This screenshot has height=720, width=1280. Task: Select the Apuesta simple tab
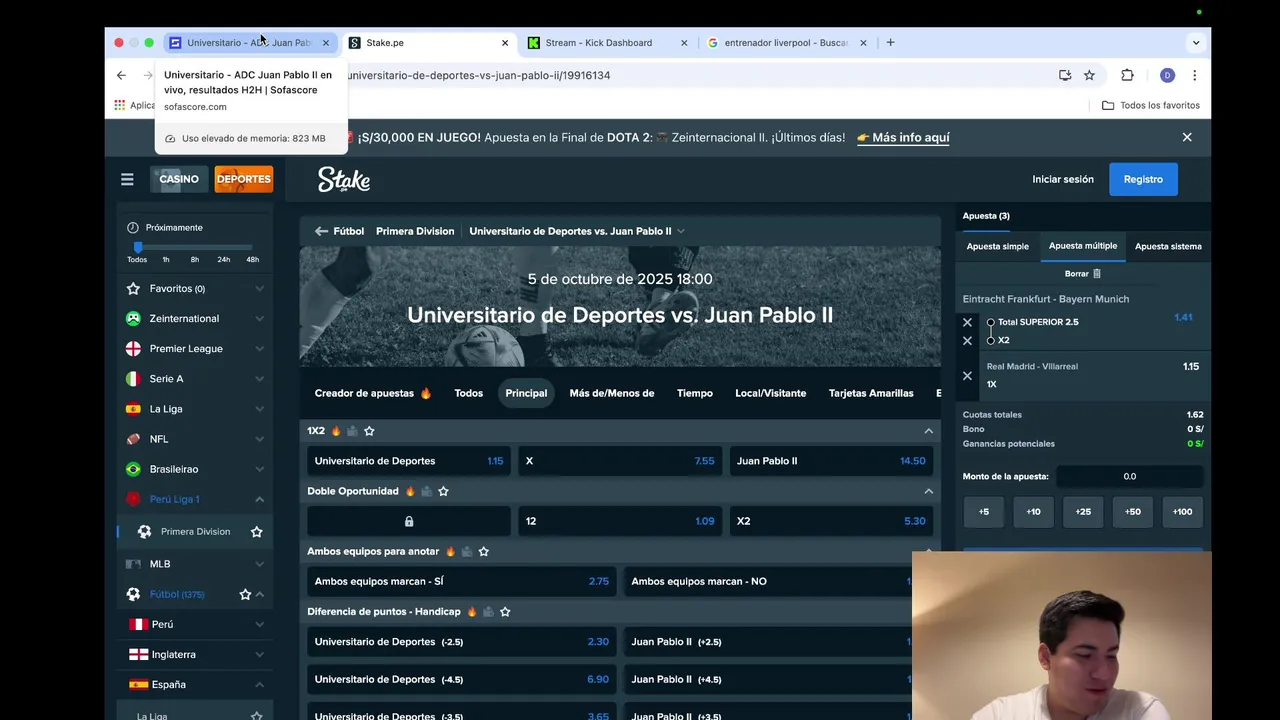[997, 246]
